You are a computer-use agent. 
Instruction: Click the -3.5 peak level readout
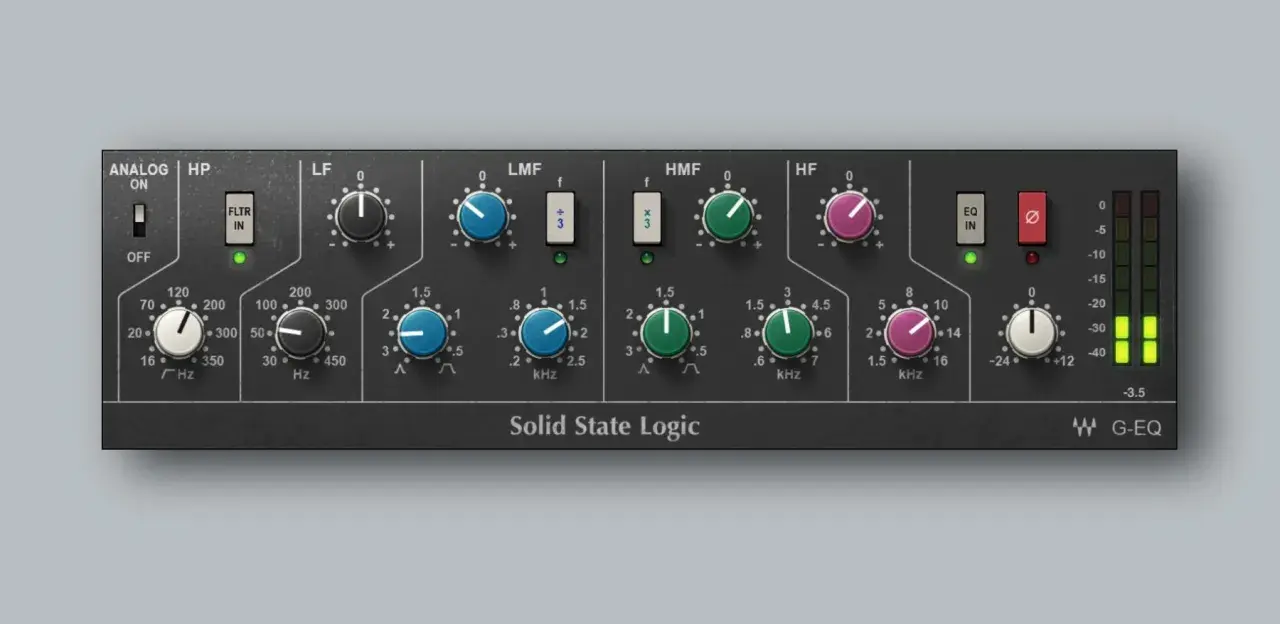1133,393
